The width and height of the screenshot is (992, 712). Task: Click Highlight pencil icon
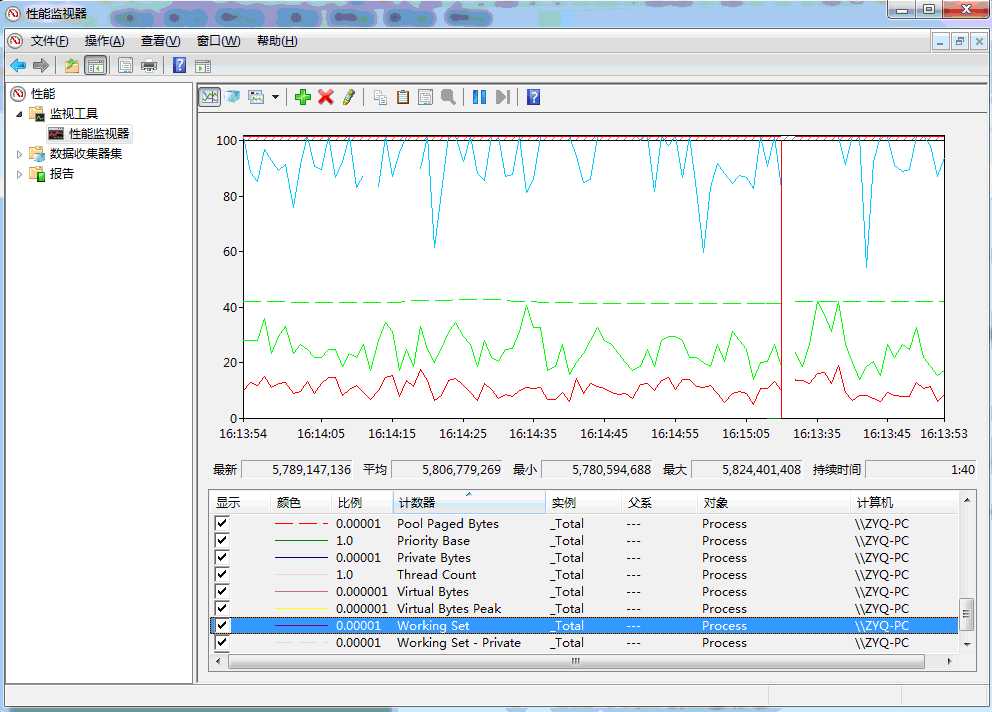point(349,97)
